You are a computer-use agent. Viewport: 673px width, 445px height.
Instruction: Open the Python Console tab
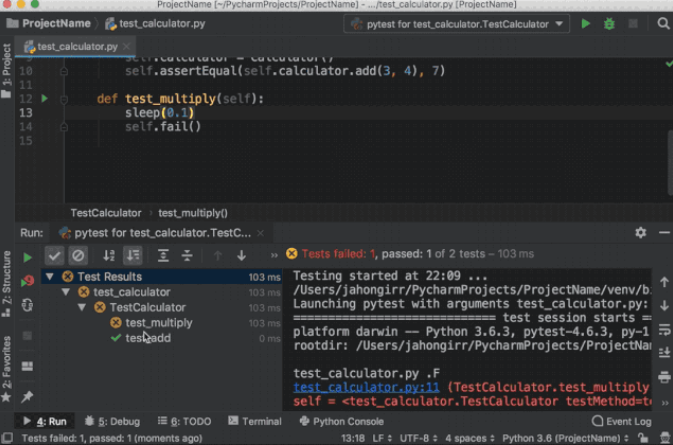point(342,421)
